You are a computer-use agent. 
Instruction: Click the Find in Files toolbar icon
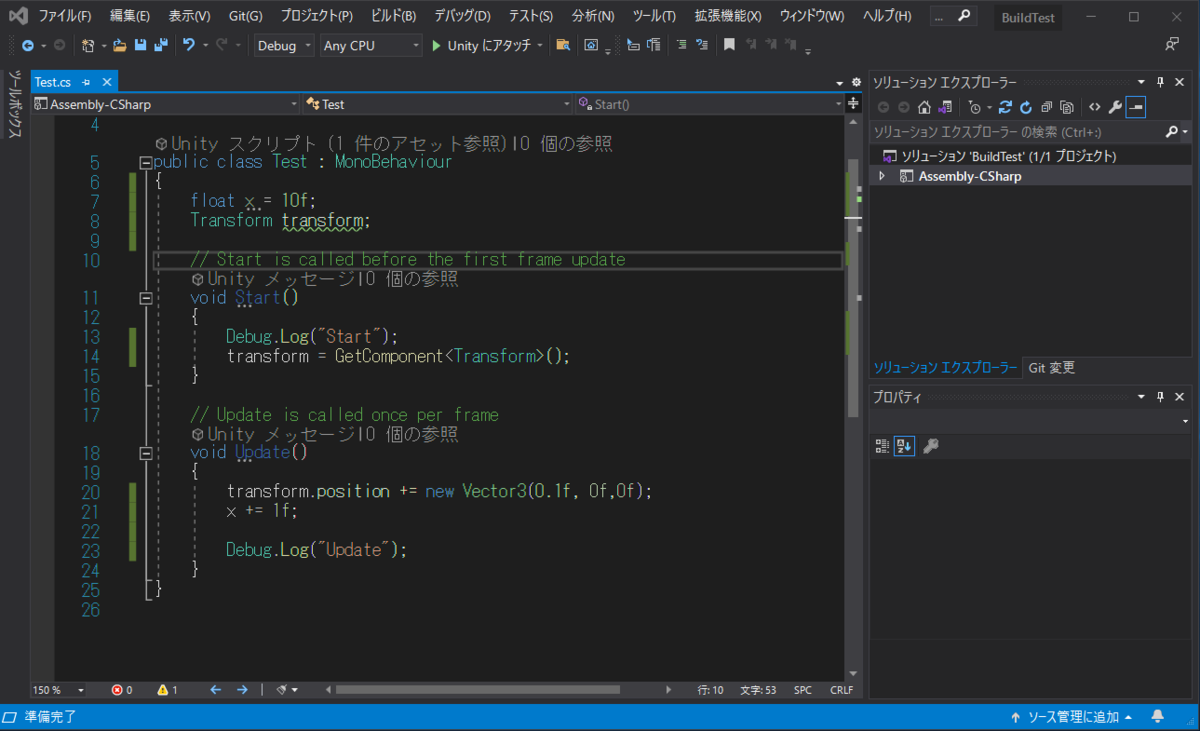click(563, 45)
